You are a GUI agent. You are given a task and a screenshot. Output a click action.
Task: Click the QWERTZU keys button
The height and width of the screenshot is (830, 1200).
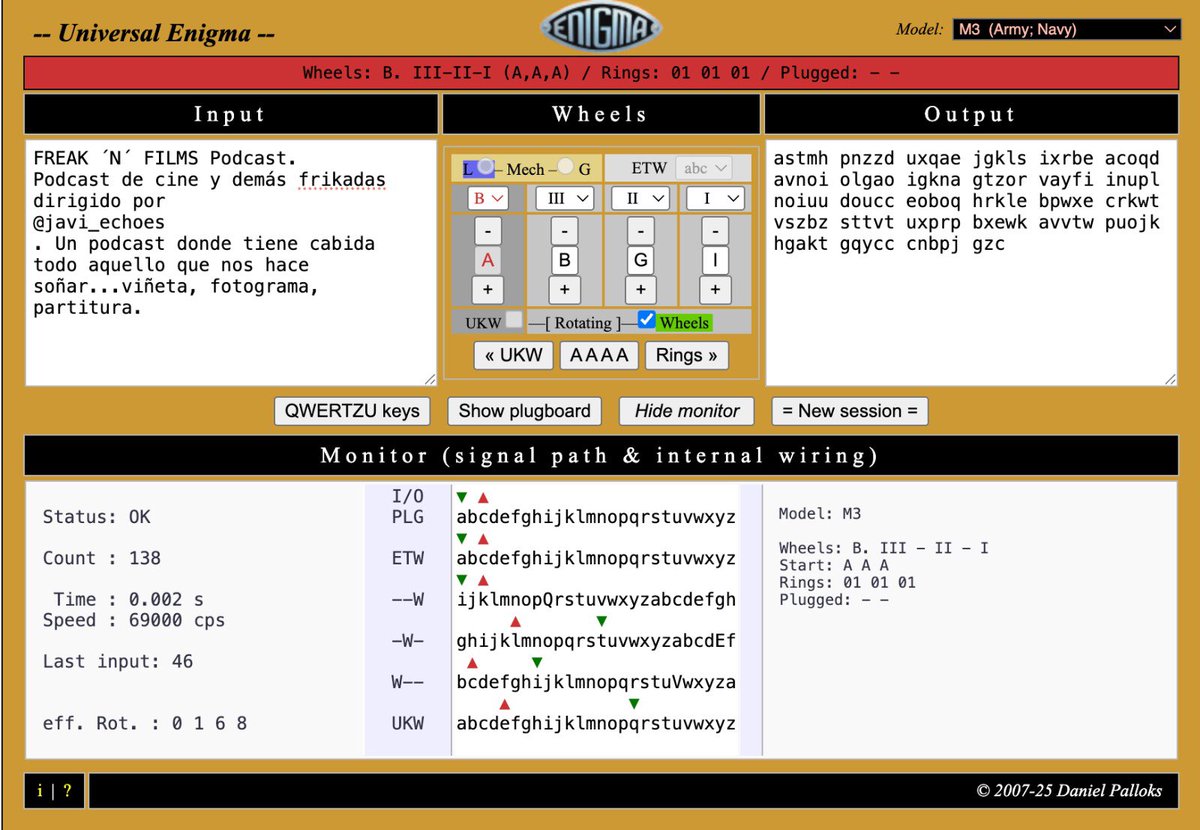(352, 411)
